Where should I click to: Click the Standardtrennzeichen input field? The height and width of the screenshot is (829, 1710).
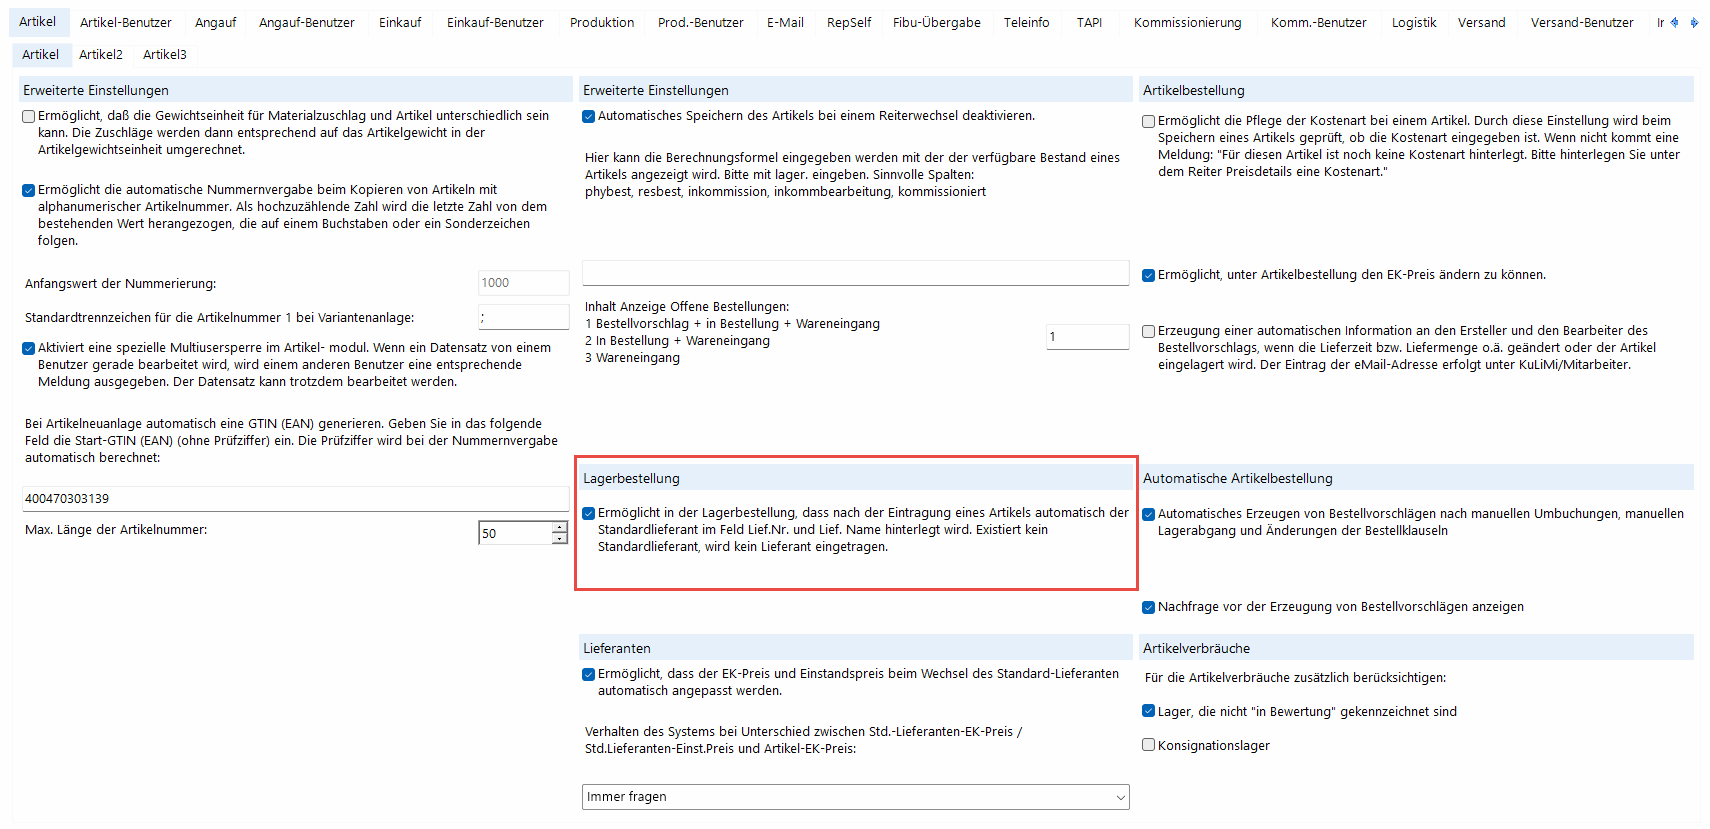524,317
